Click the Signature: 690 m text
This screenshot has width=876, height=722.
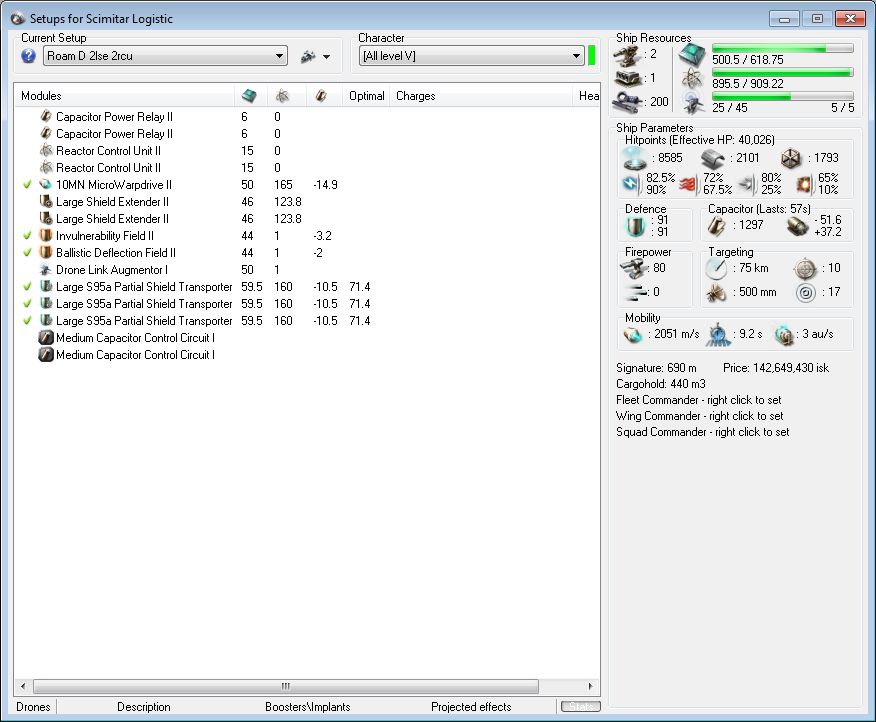coord(656,368)
